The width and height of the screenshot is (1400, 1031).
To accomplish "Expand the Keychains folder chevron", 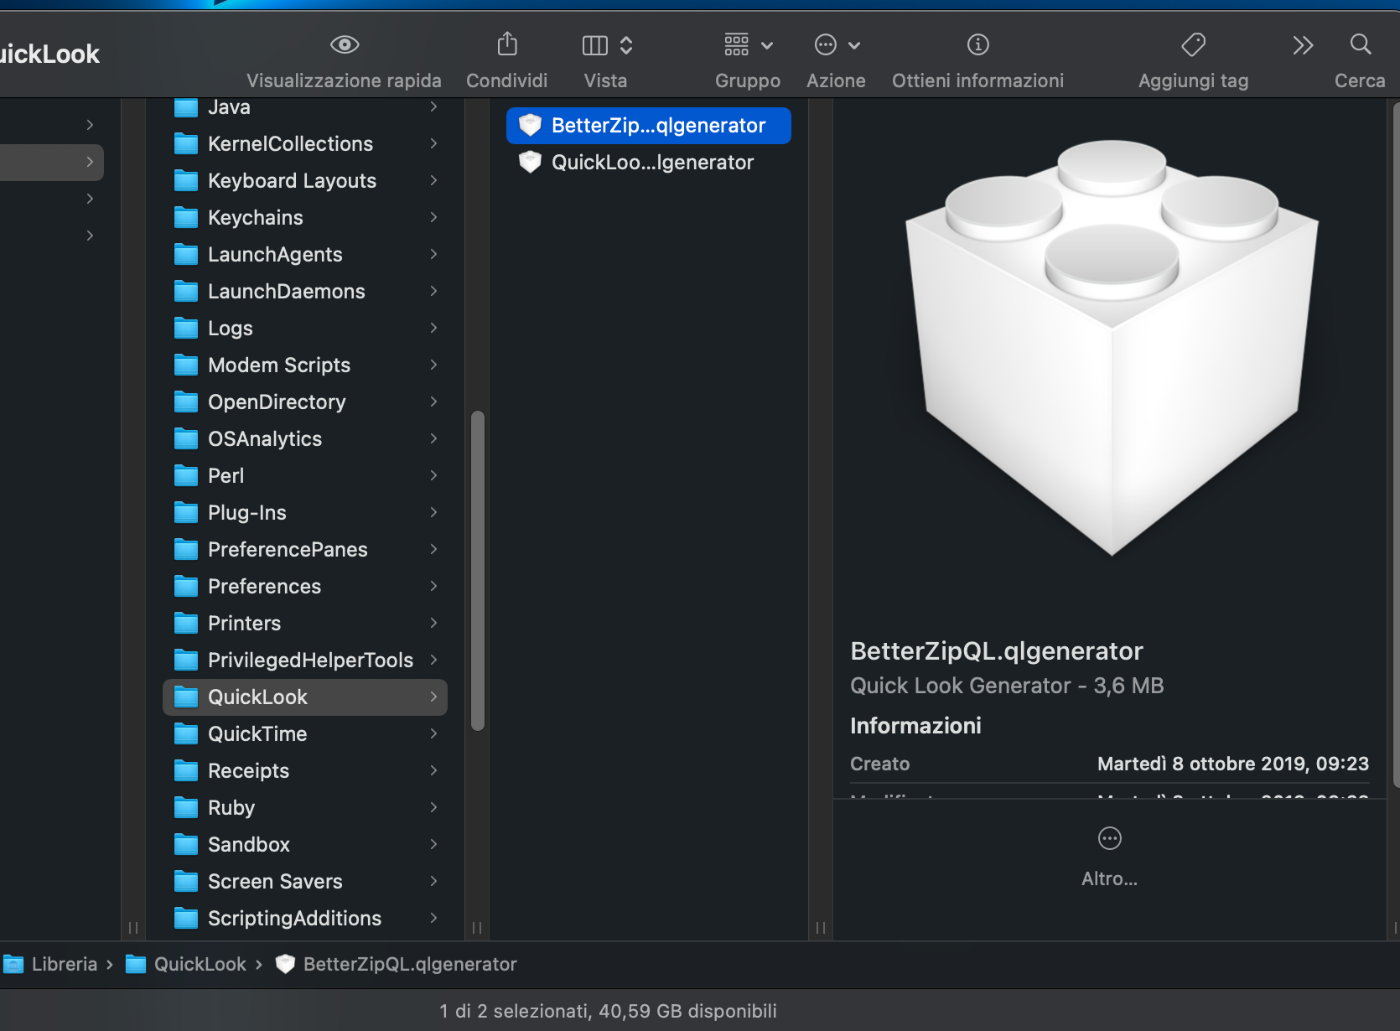I will [434, 218].
